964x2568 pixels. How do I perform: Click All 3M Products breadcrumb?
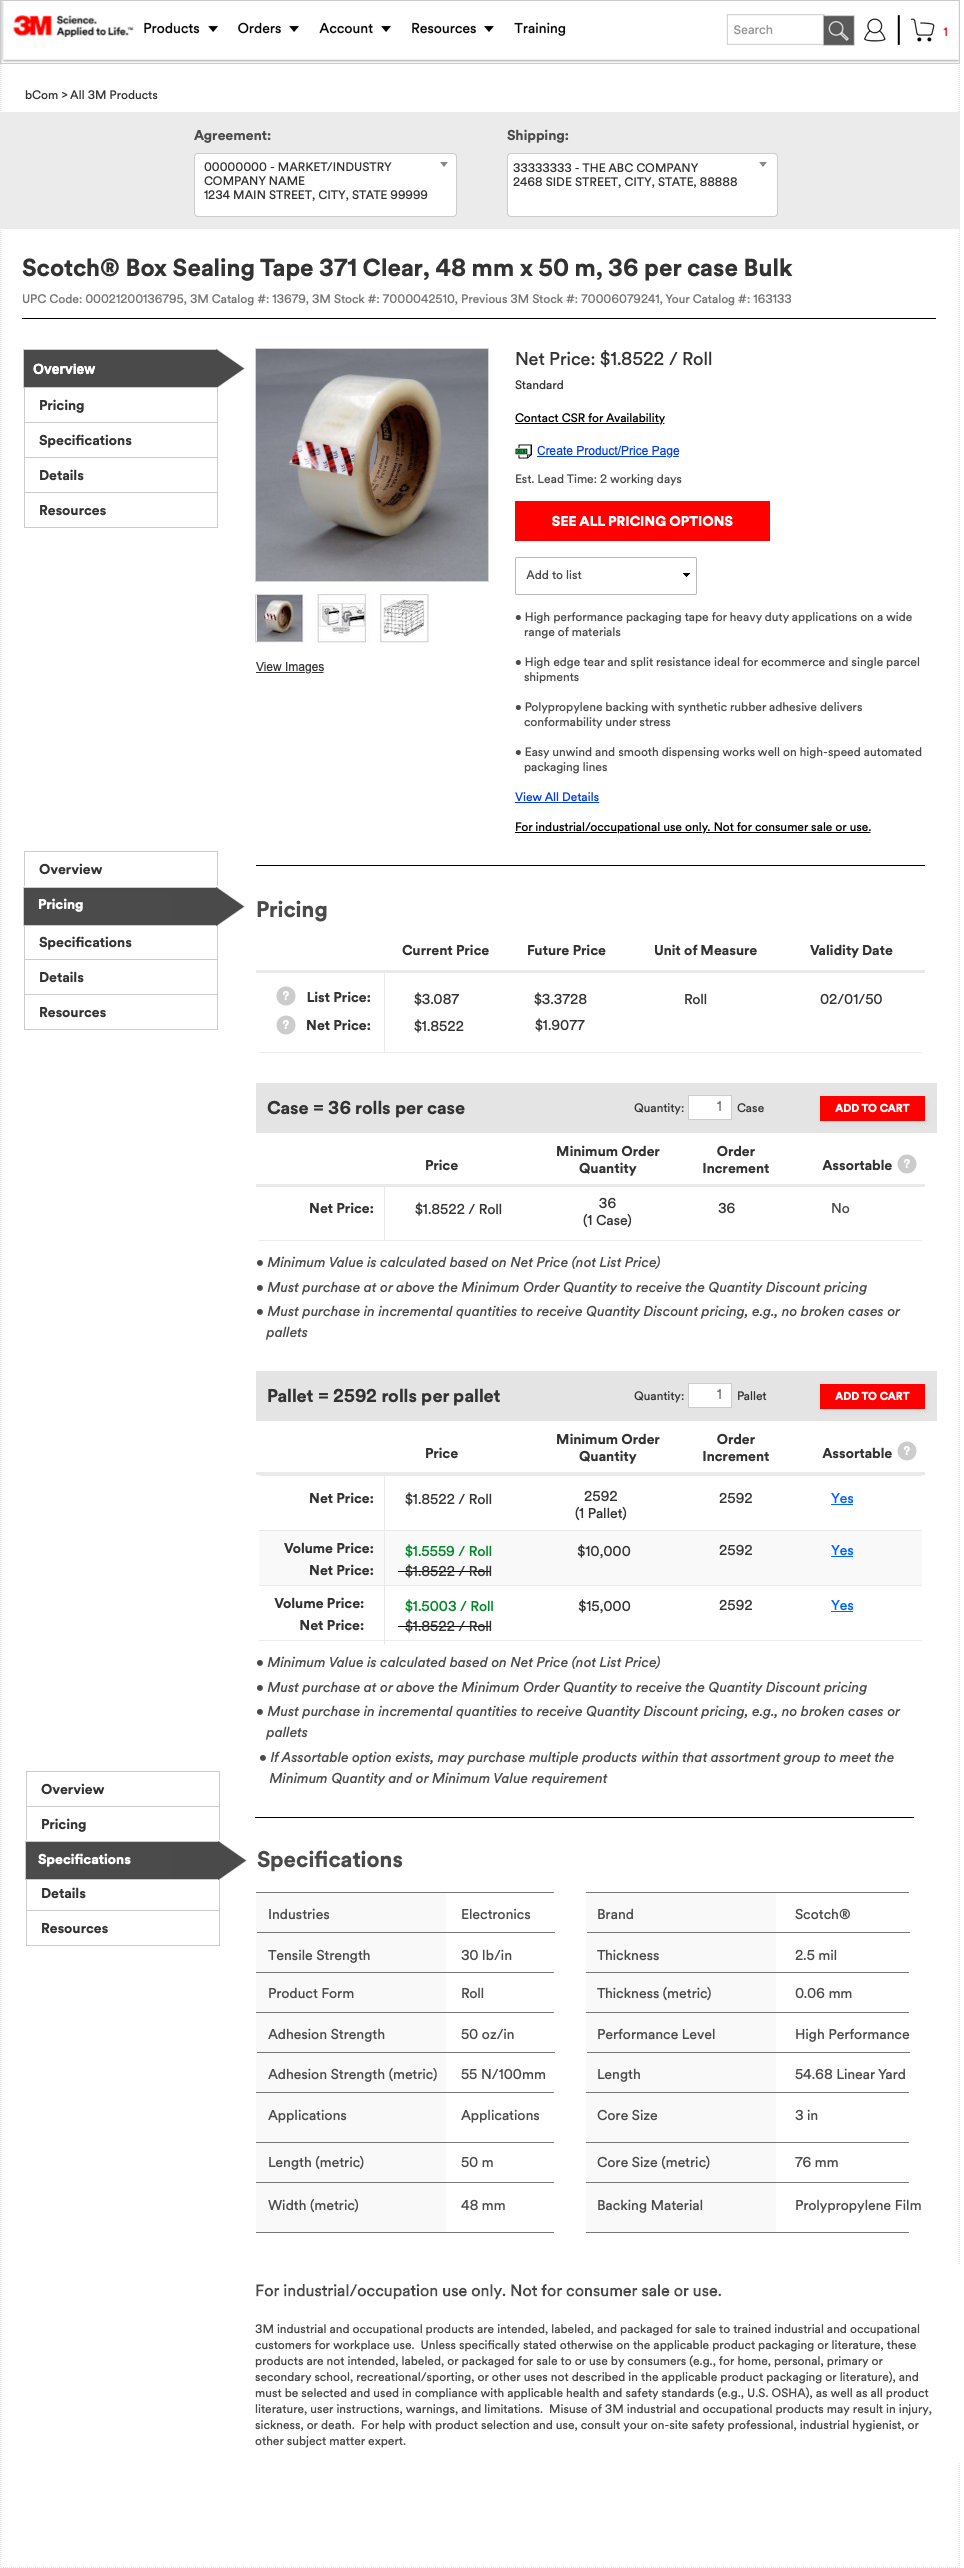coord(114,95)
